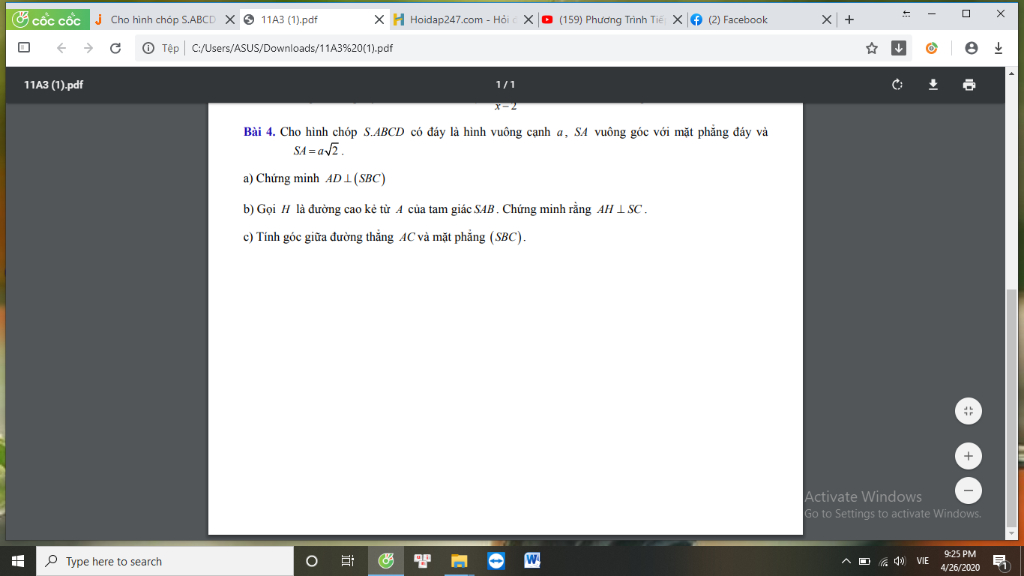This screenshot has height=576, width=1024.
Task: Close the '11A3 (1).pdf' tab
Action: (379, 20)
